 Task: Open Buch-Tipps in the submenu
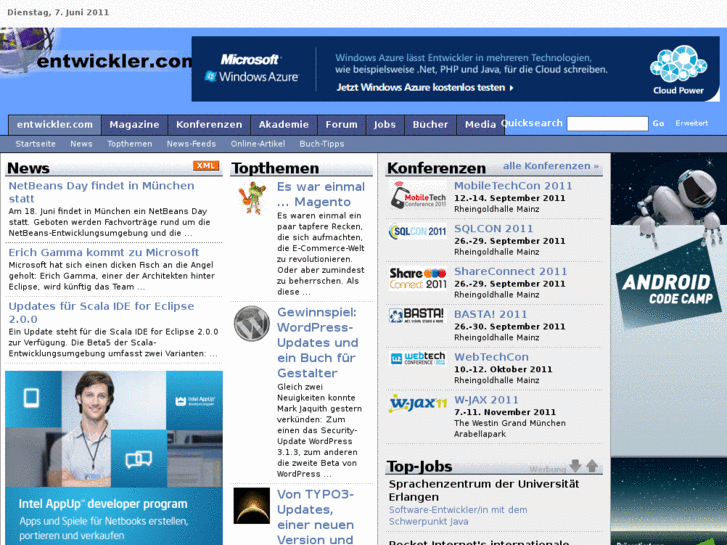click(322, 144)
